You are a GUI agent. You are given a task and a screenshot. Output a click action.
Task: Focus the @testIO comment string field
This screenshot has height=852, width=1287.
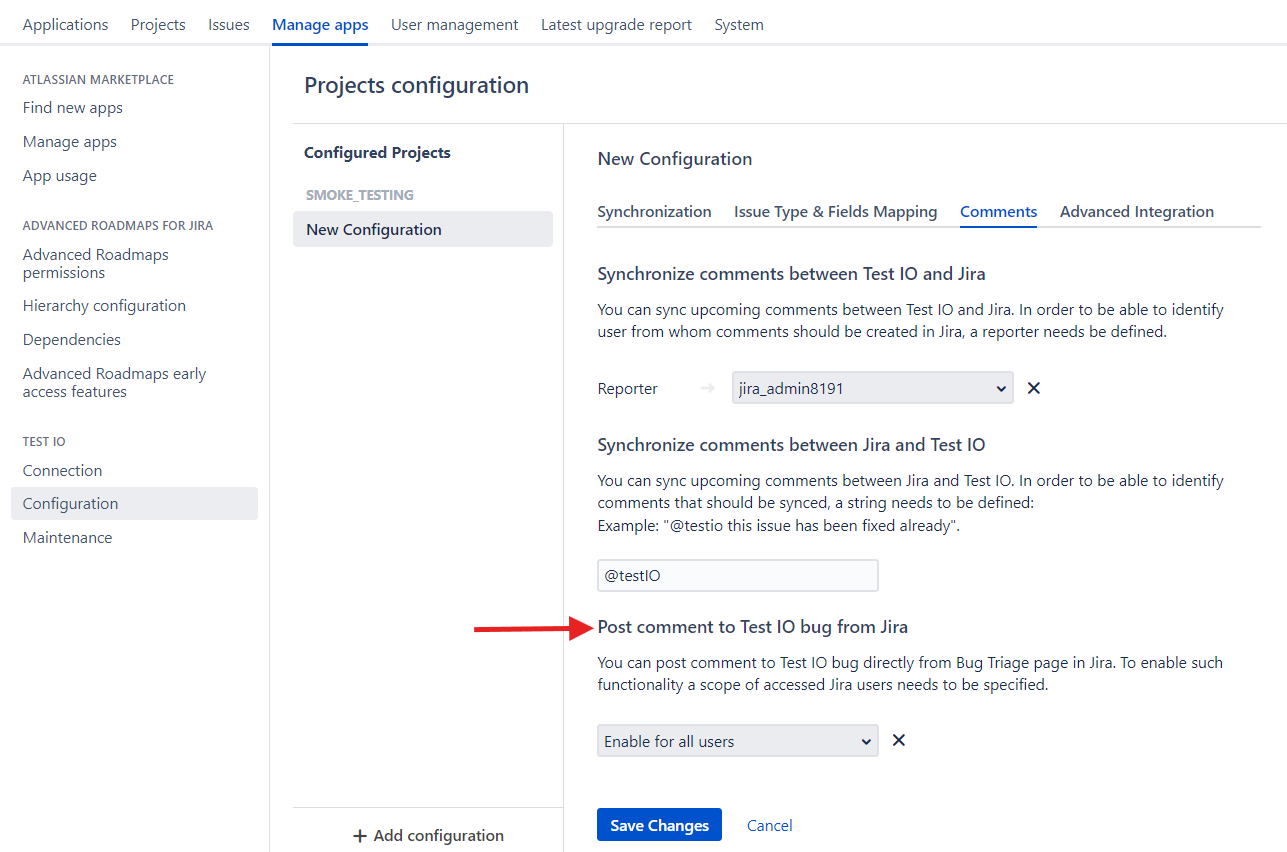738,575
